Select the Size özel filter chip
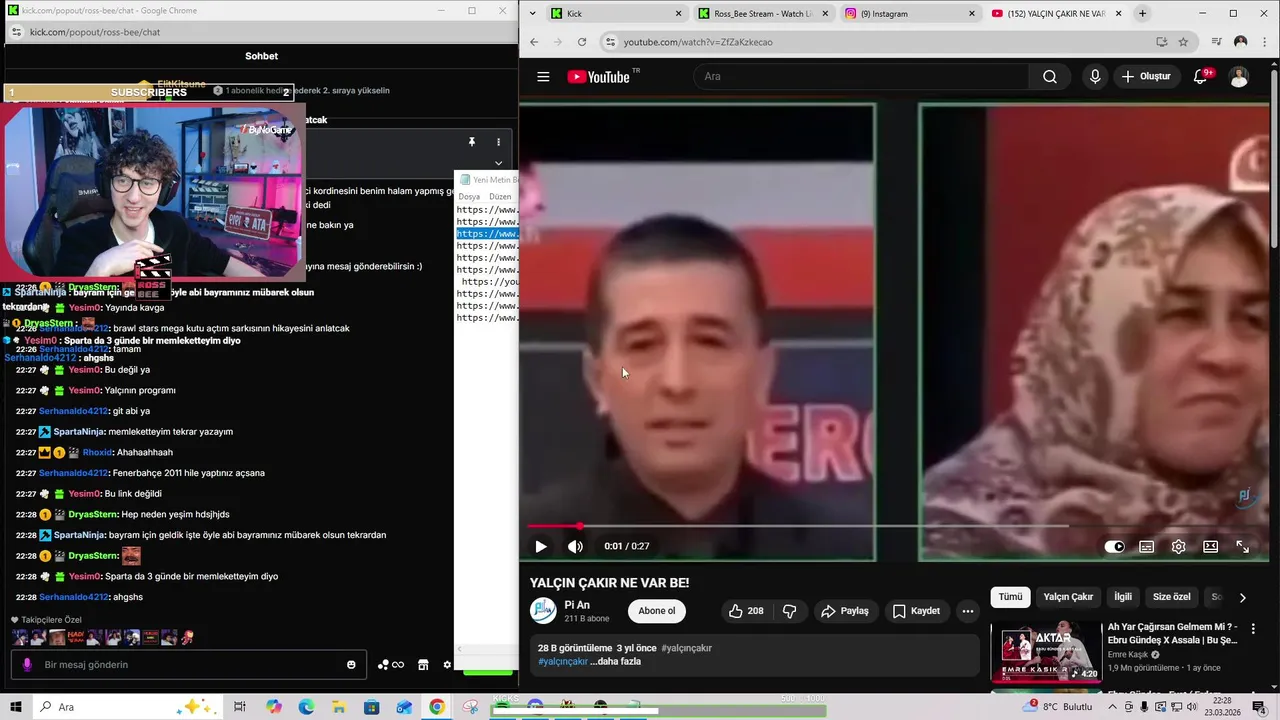Viewport: 1280px width, 720px height. tap(1172, 597)
